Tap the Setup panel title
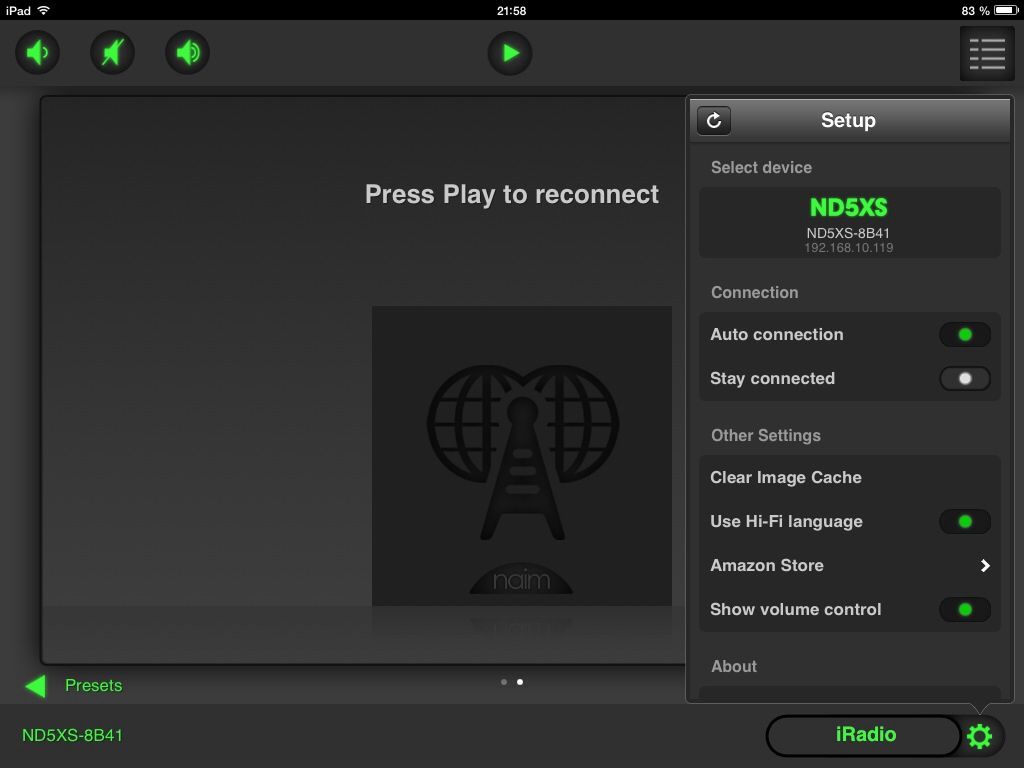This screenshot has height=768, width=1024. coord(848,120)
